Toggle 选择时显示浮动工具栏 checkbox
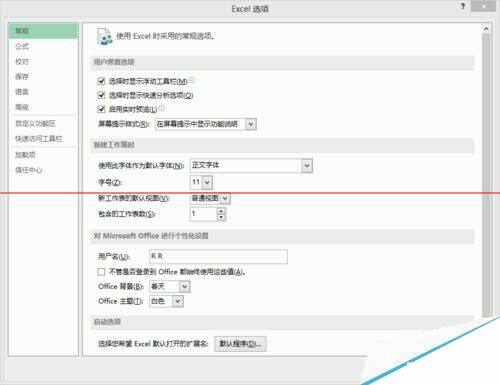This screenshot has width=500, height=385. click(101, 81)
